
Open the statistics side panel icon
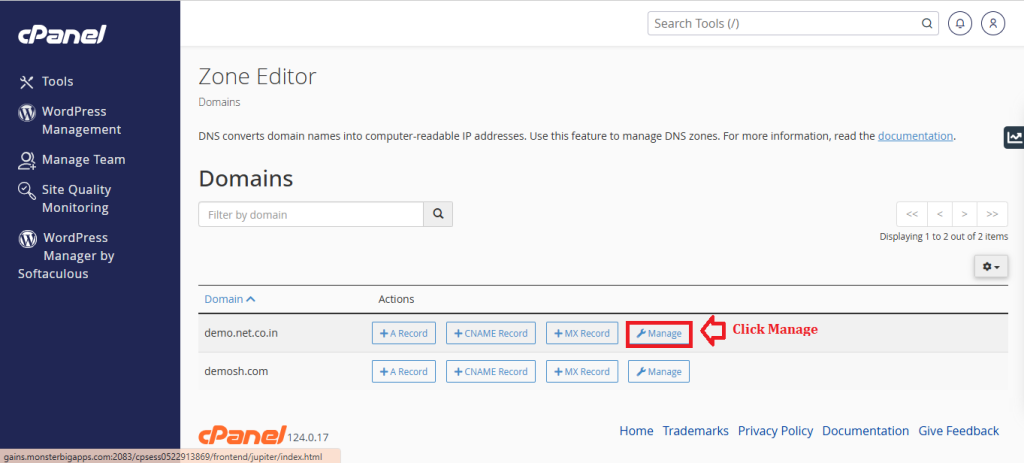point(1014,137)
